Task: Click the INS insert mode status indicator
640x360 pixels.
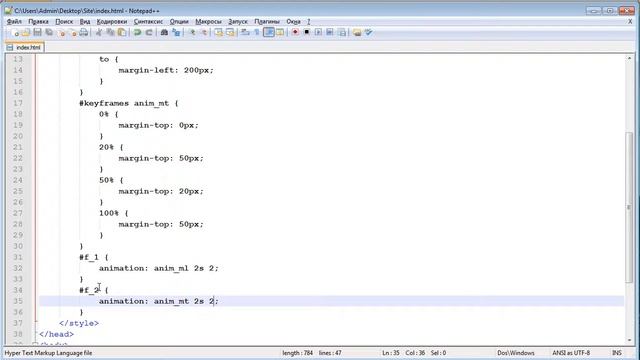Action: [x=617, y=353]
